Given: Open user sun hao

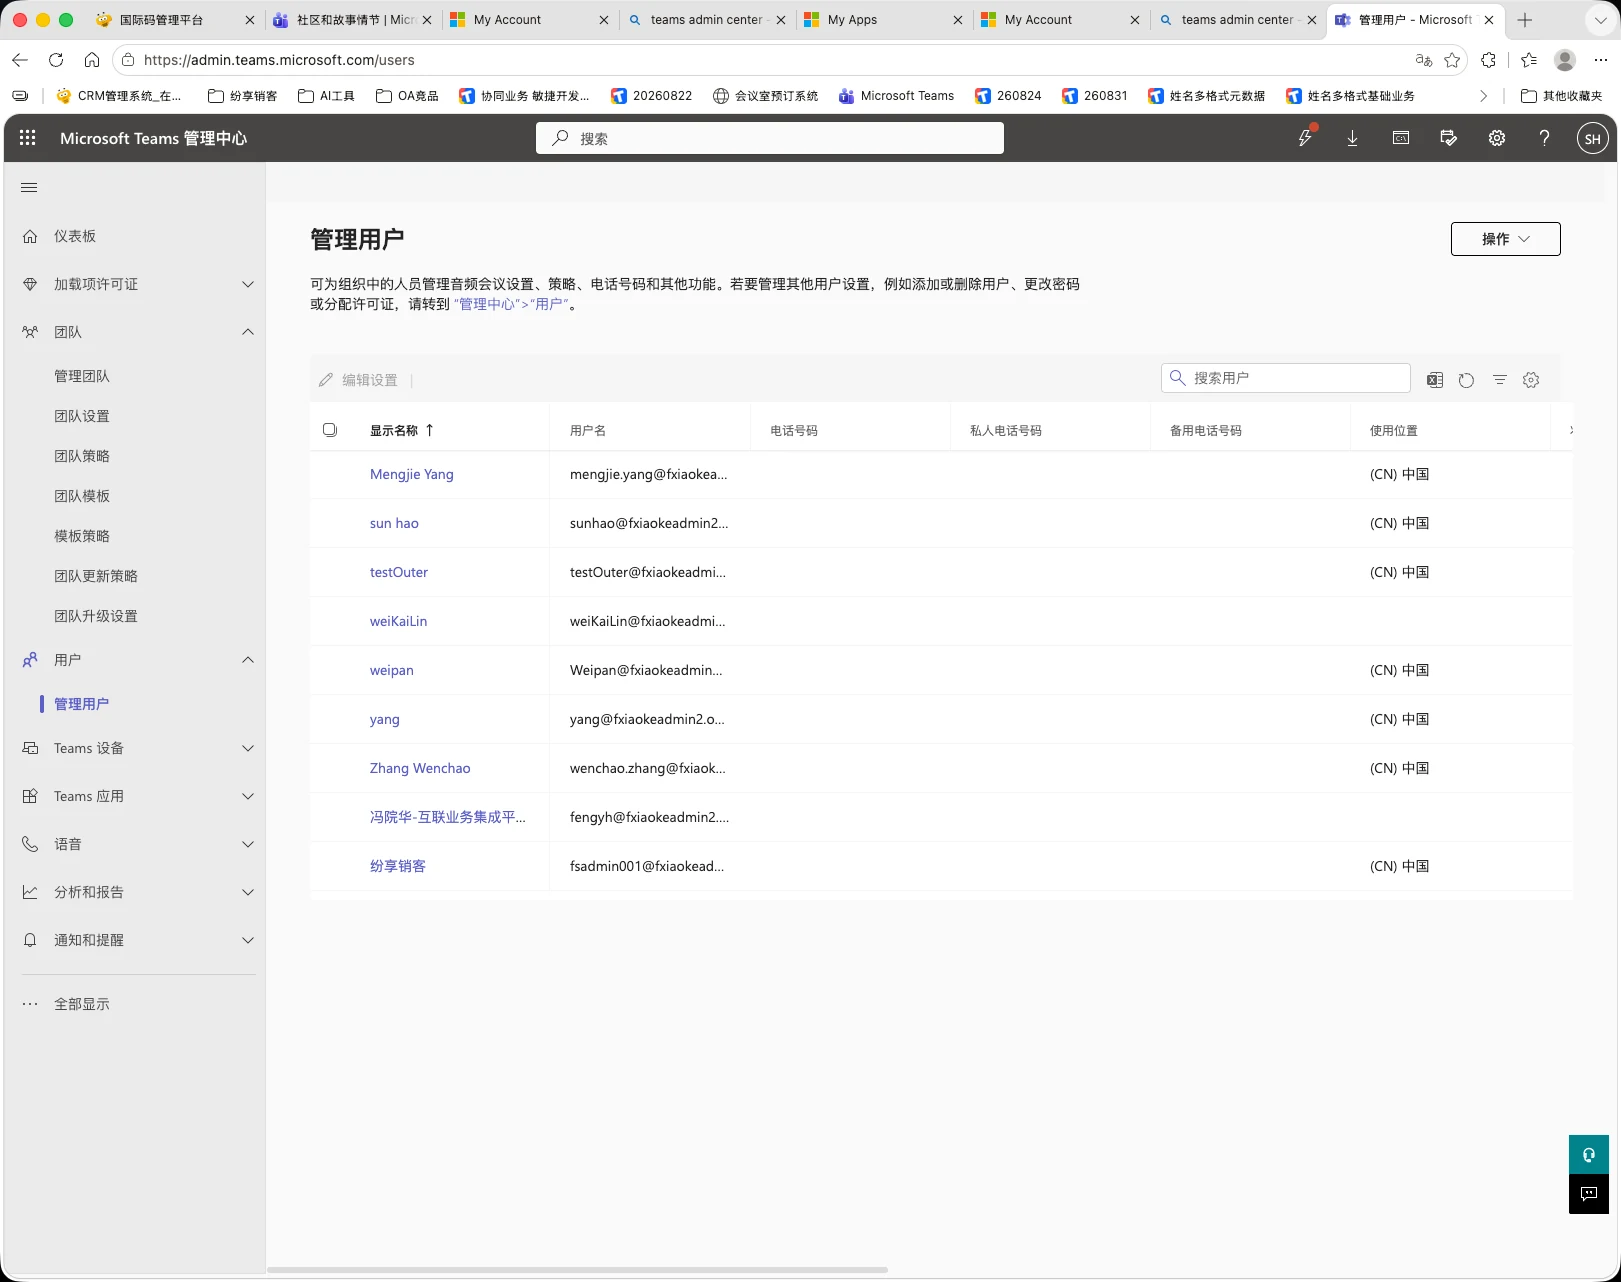Looking at the screenshot, I should tap(394, 523).
